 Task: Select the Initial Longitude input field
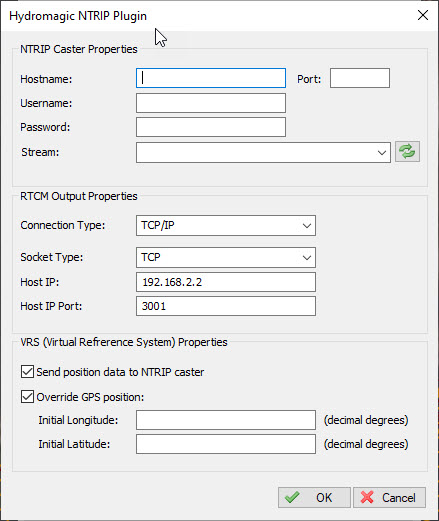point(226,420)
